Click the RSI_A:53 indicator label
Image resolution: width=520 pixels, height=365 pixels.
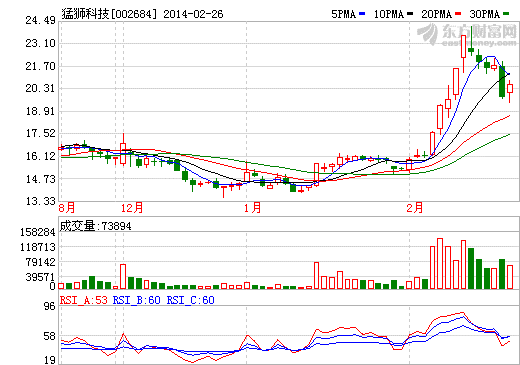coord(84,300)
